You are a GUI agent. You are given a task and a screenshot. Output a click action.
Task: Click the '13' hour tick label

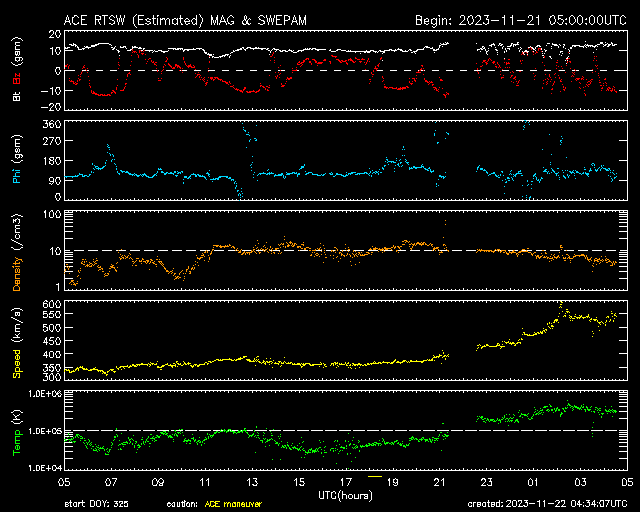click(x=252, y=482)
